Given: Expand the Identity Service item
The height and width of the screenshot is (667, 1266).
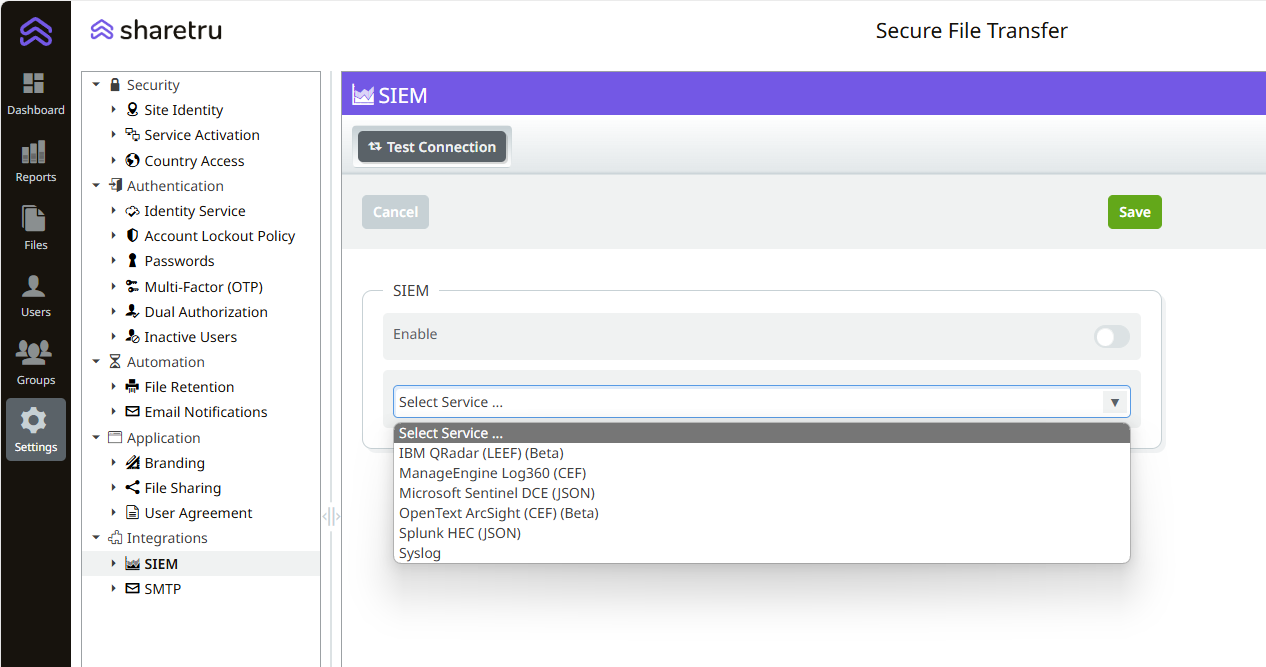Looking at the screenshot, I should pos(114,210).
